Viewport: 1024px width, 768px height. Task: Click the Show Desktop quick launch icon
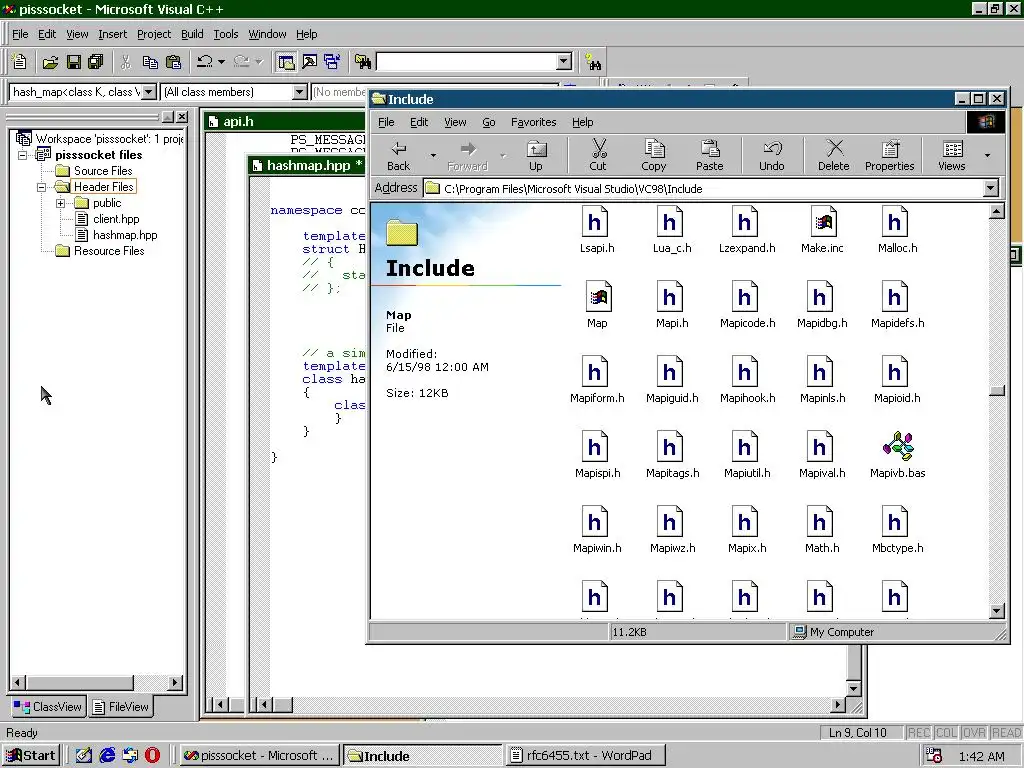(84, 756)
